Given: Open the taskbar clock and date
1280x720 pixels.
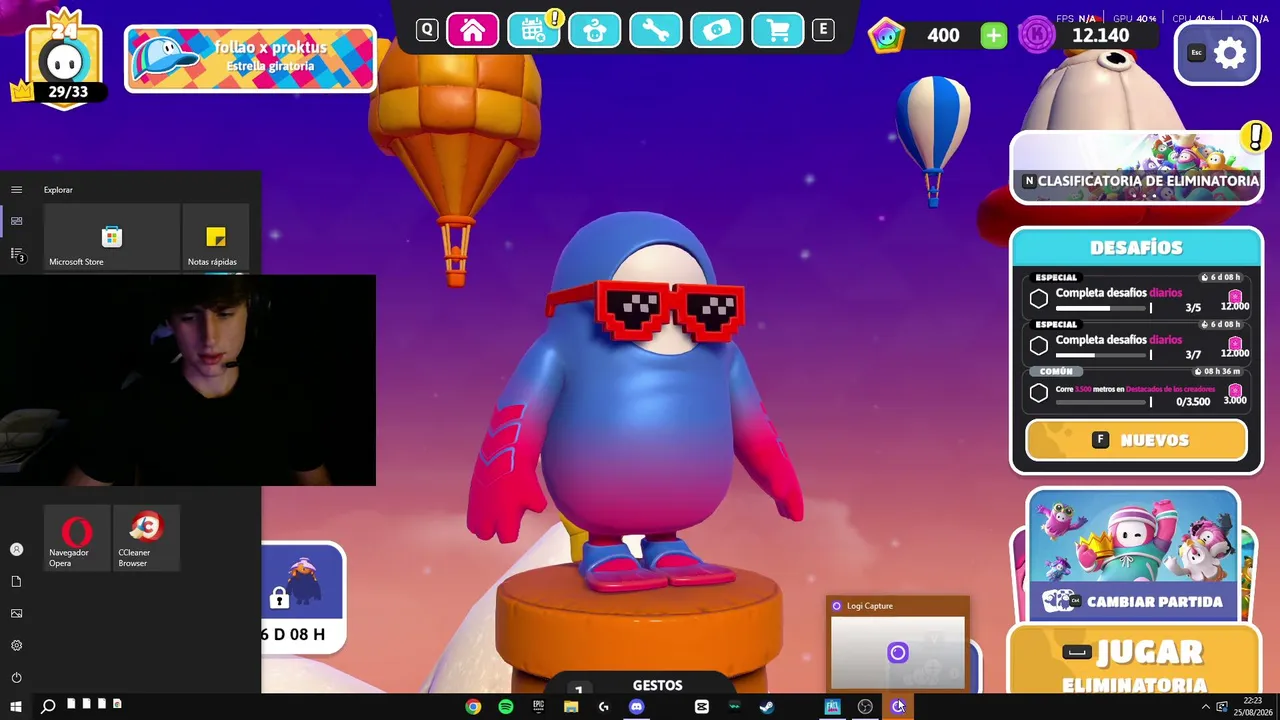Looking at the screenshot, I should click(1252, 707).
